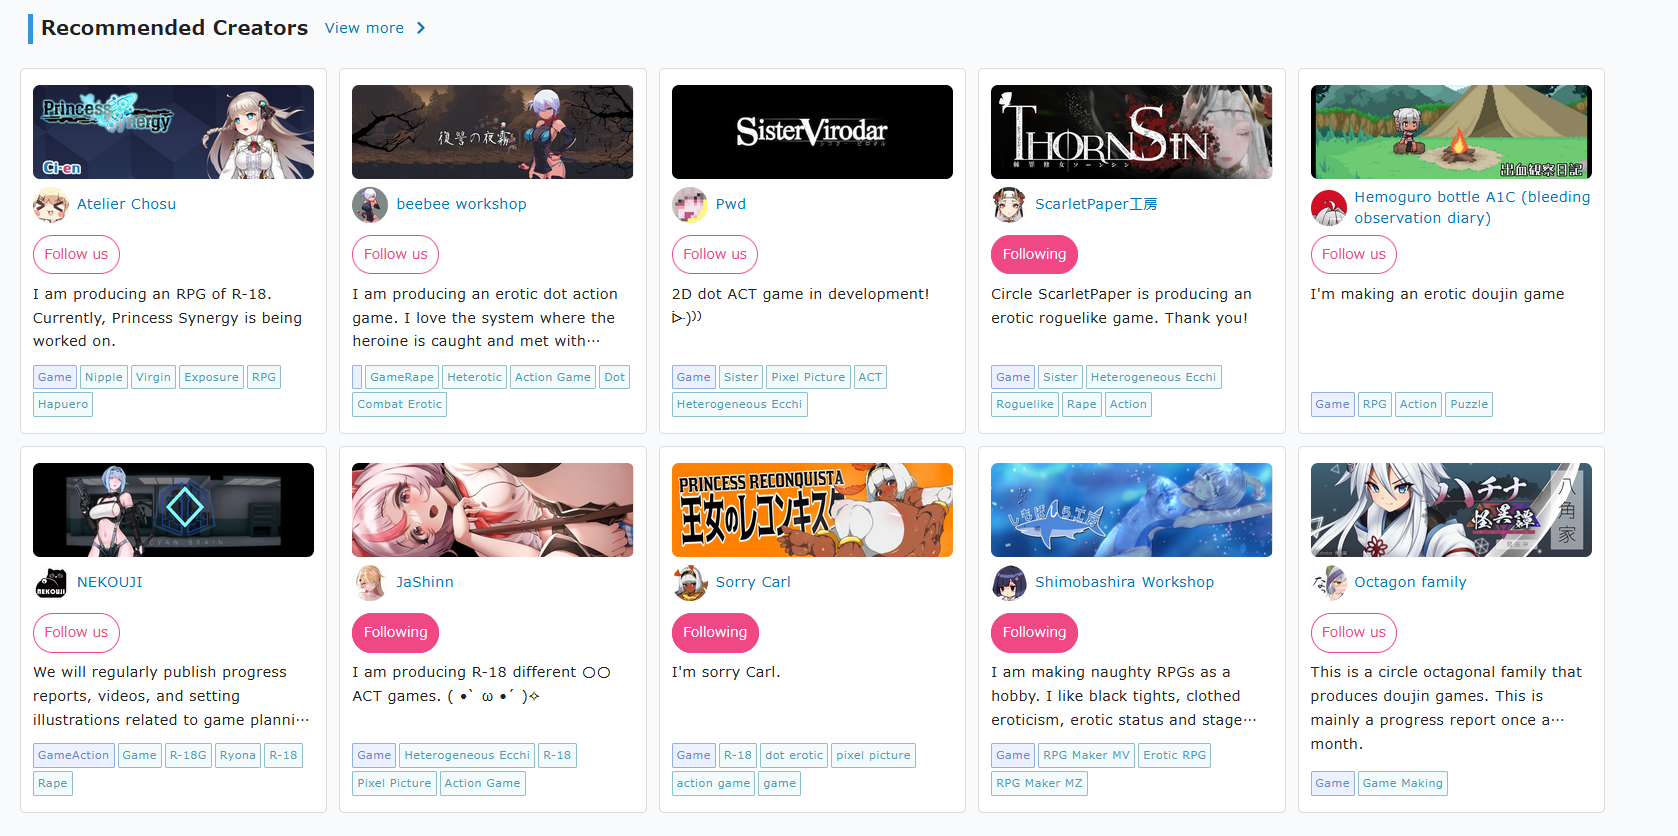The height and width of the screenshot is (836, 1678).
Task: Click the beebee workshop dark forest banner
Action: [x=492, y=132]
